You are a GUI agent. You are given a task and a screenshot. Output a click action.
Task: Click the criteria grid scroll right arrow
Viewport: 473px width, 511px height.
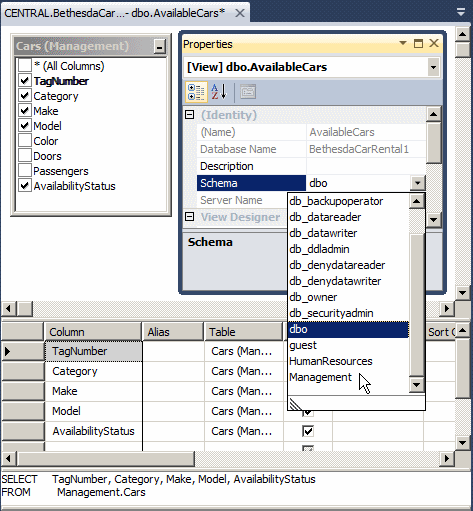447,459
